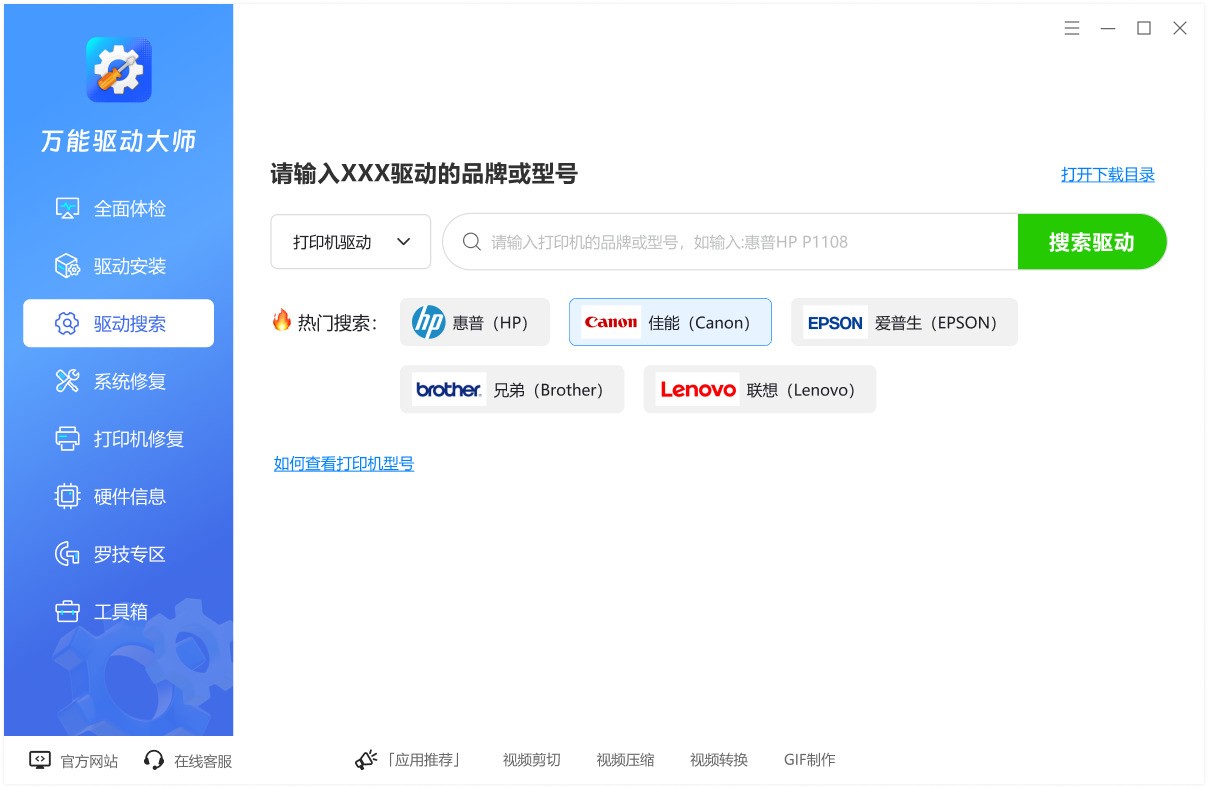
Task: Select the 驱动搜索 sidebar tab
Action: [118, 324]
